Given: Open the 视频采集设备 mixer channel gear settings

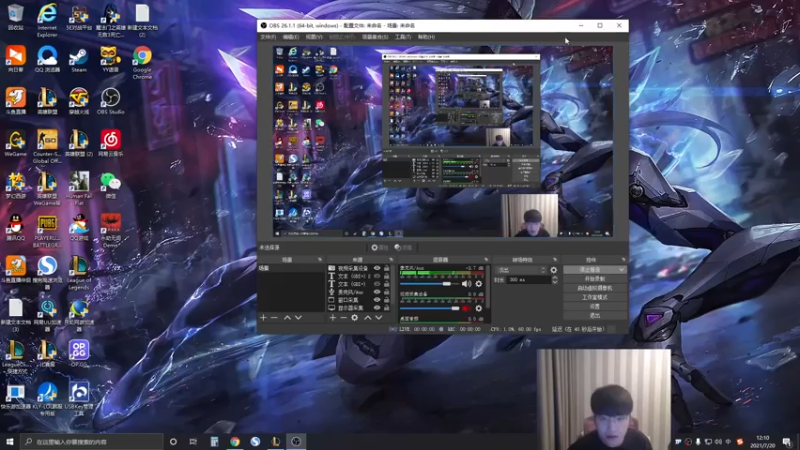Looking at the screenshot, I should tap(479, 308).
